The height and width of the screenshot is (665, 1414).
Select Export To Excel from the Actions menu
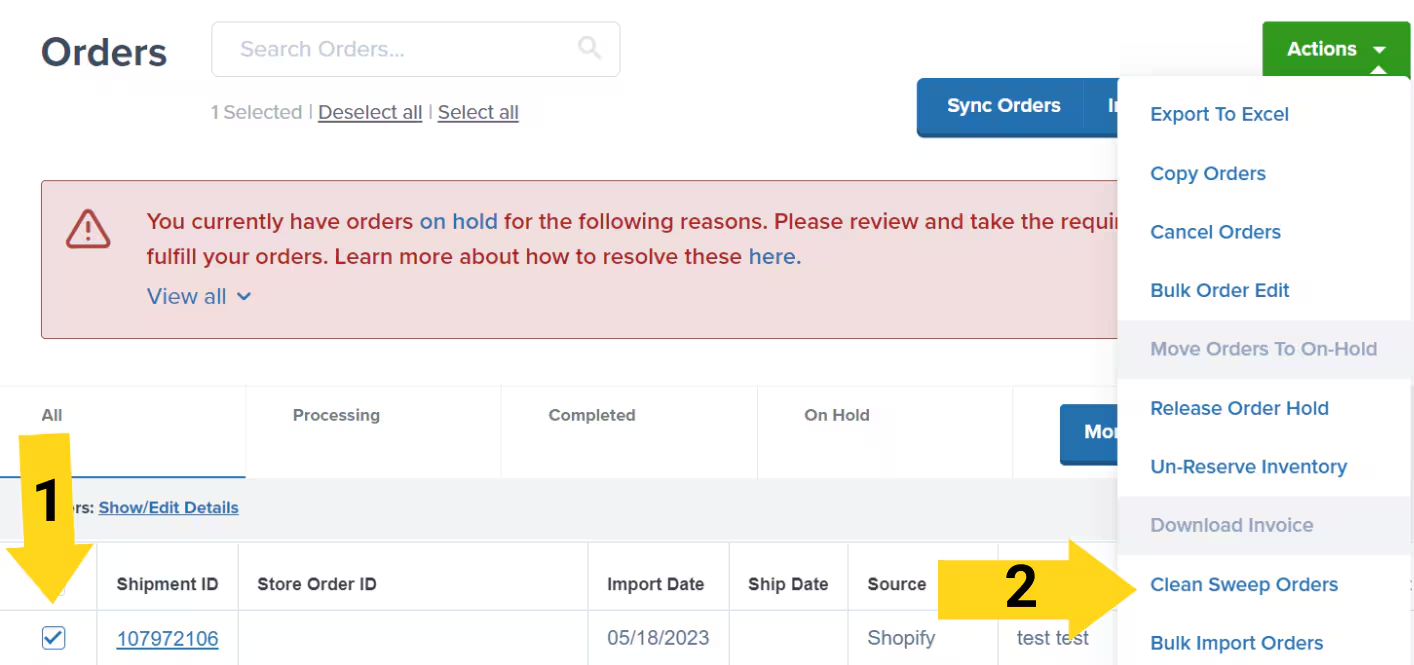[x=1219, y=114]
